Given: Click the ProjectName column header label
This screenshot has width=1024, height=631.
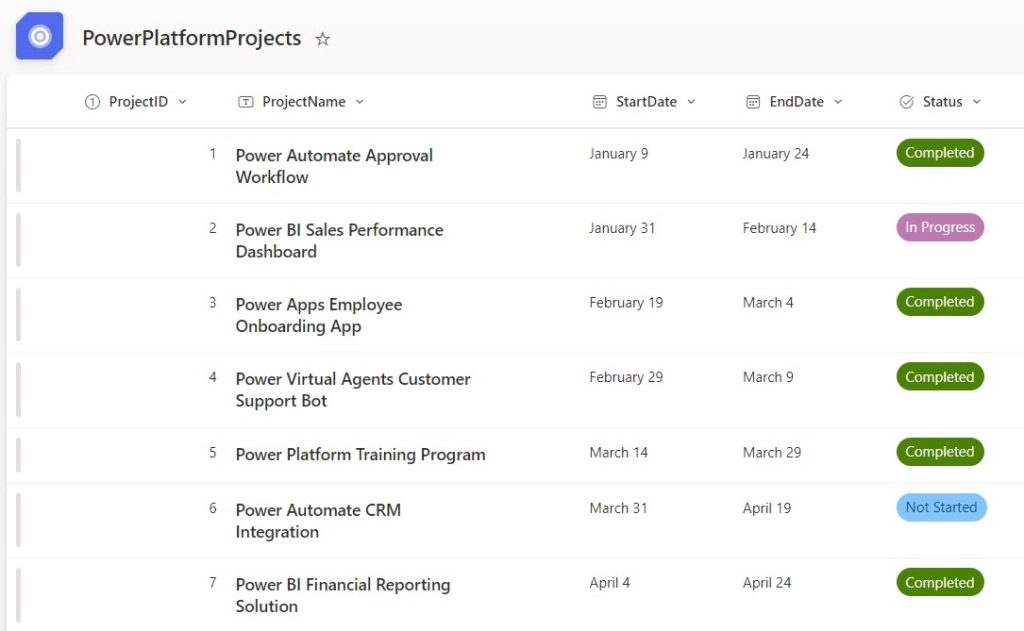Looking at the screenshot, I should point(304,102).
